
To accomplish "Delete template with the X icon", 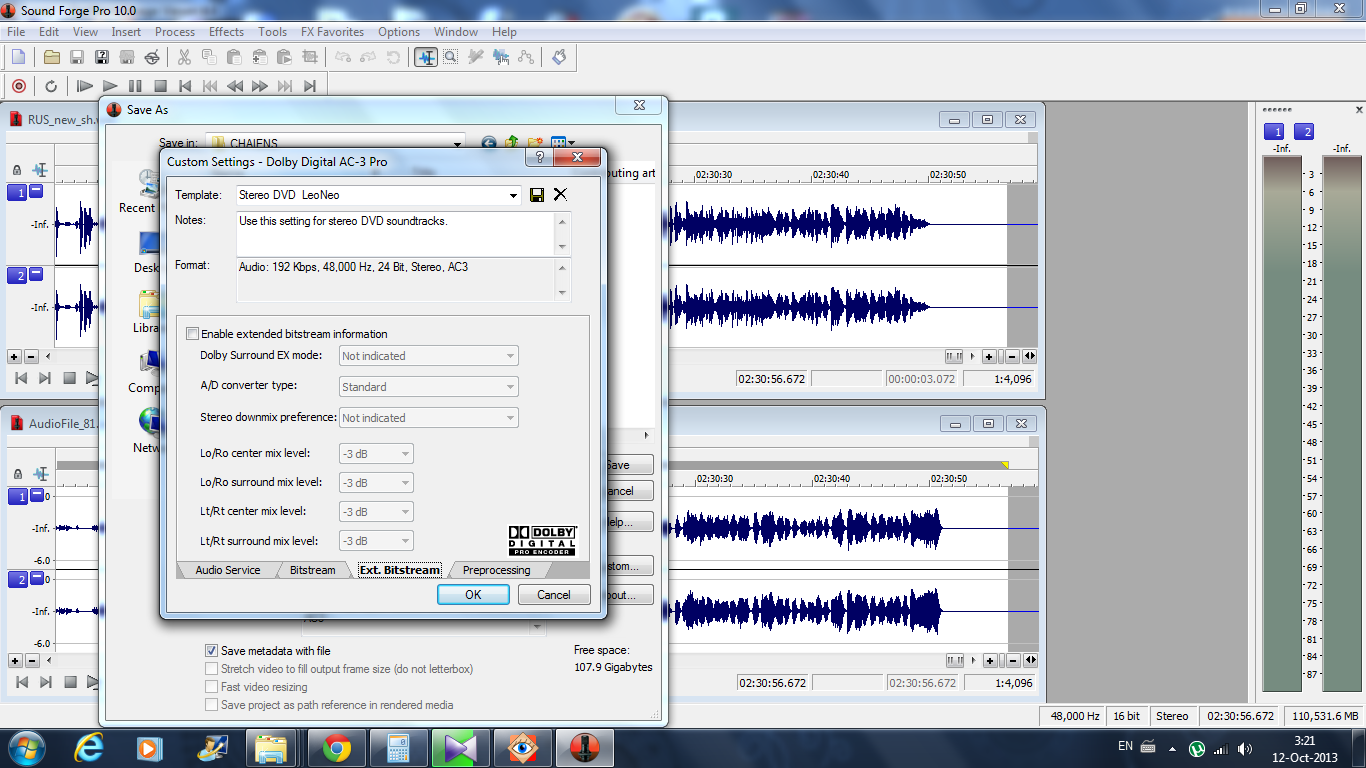I will pos(560,195).
